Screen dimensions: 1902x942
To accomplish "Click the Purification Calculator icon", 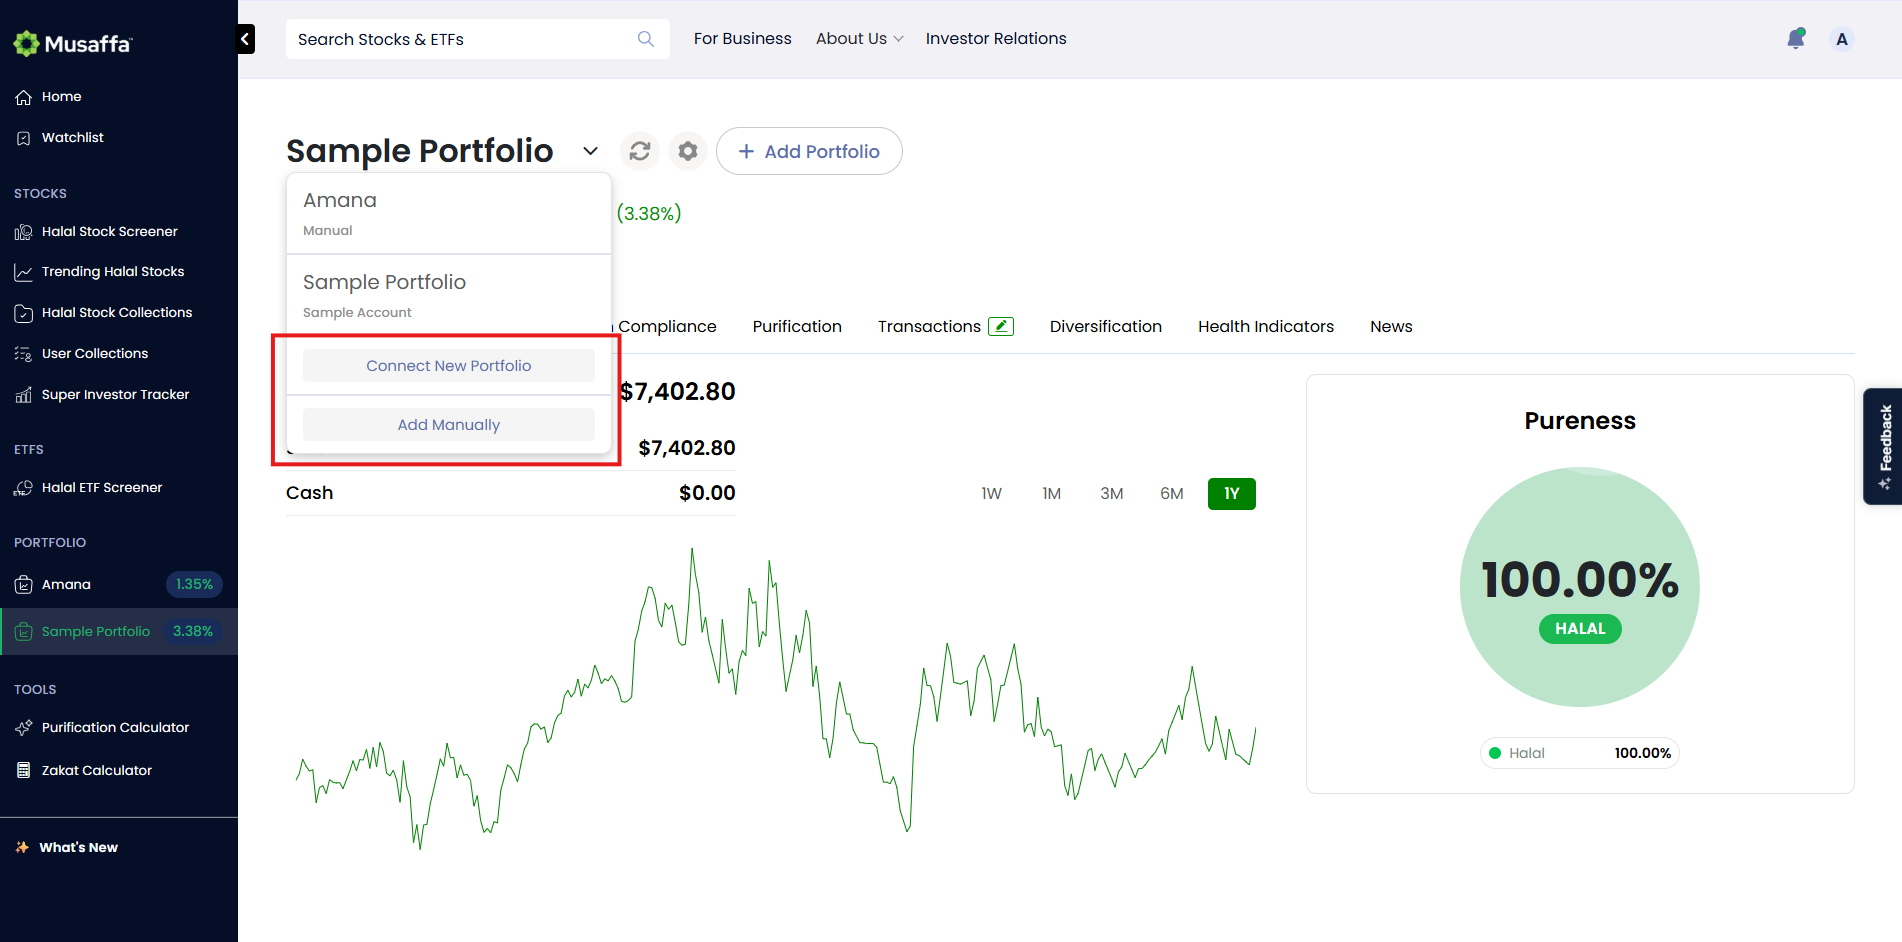I will coord(24,728).
